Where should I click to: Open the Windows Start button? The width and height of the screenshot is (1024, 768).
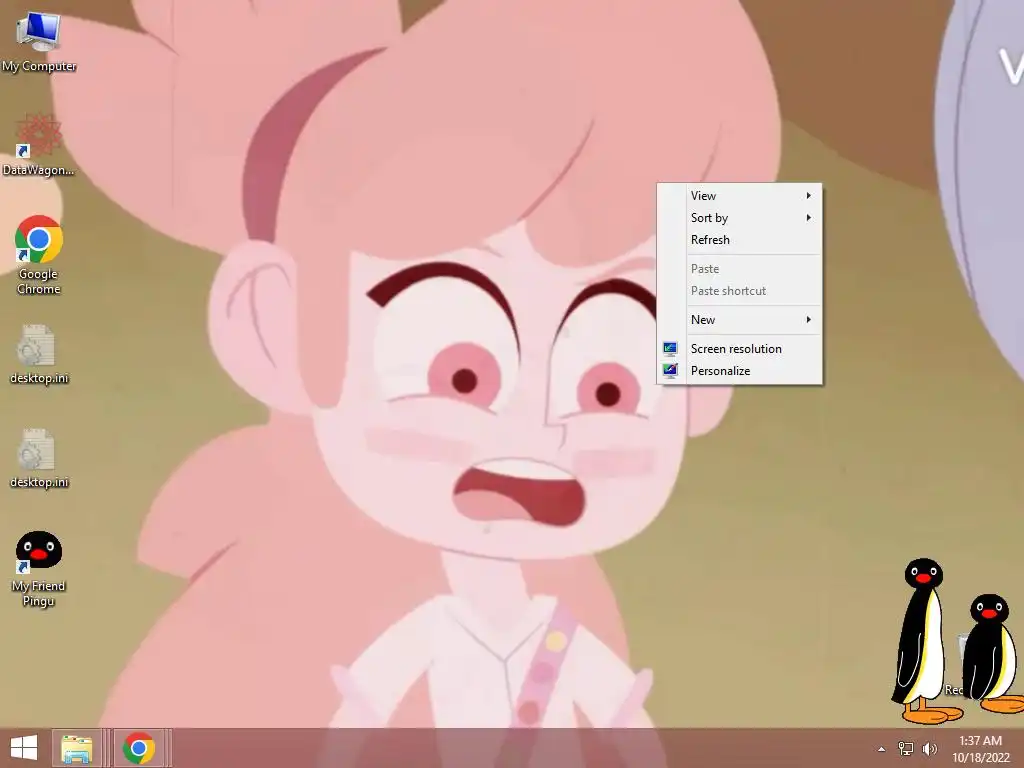pos(24,748)
